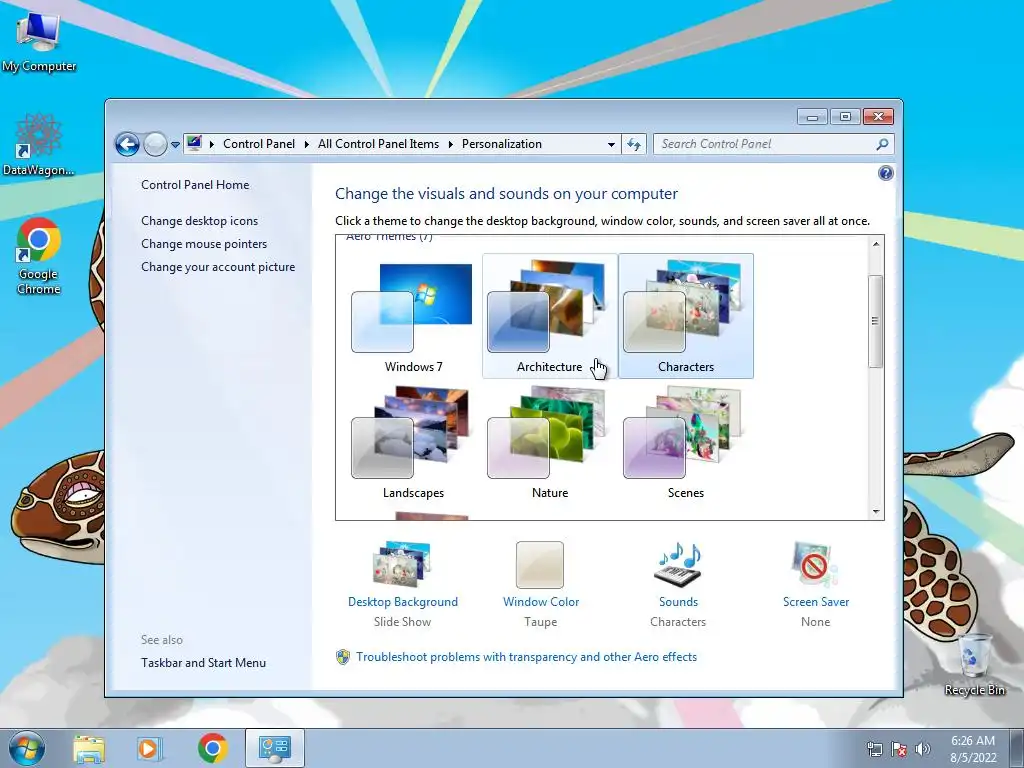Click the Window Color link text
This screenshot has height=768, width=1024.
(541, 602)
